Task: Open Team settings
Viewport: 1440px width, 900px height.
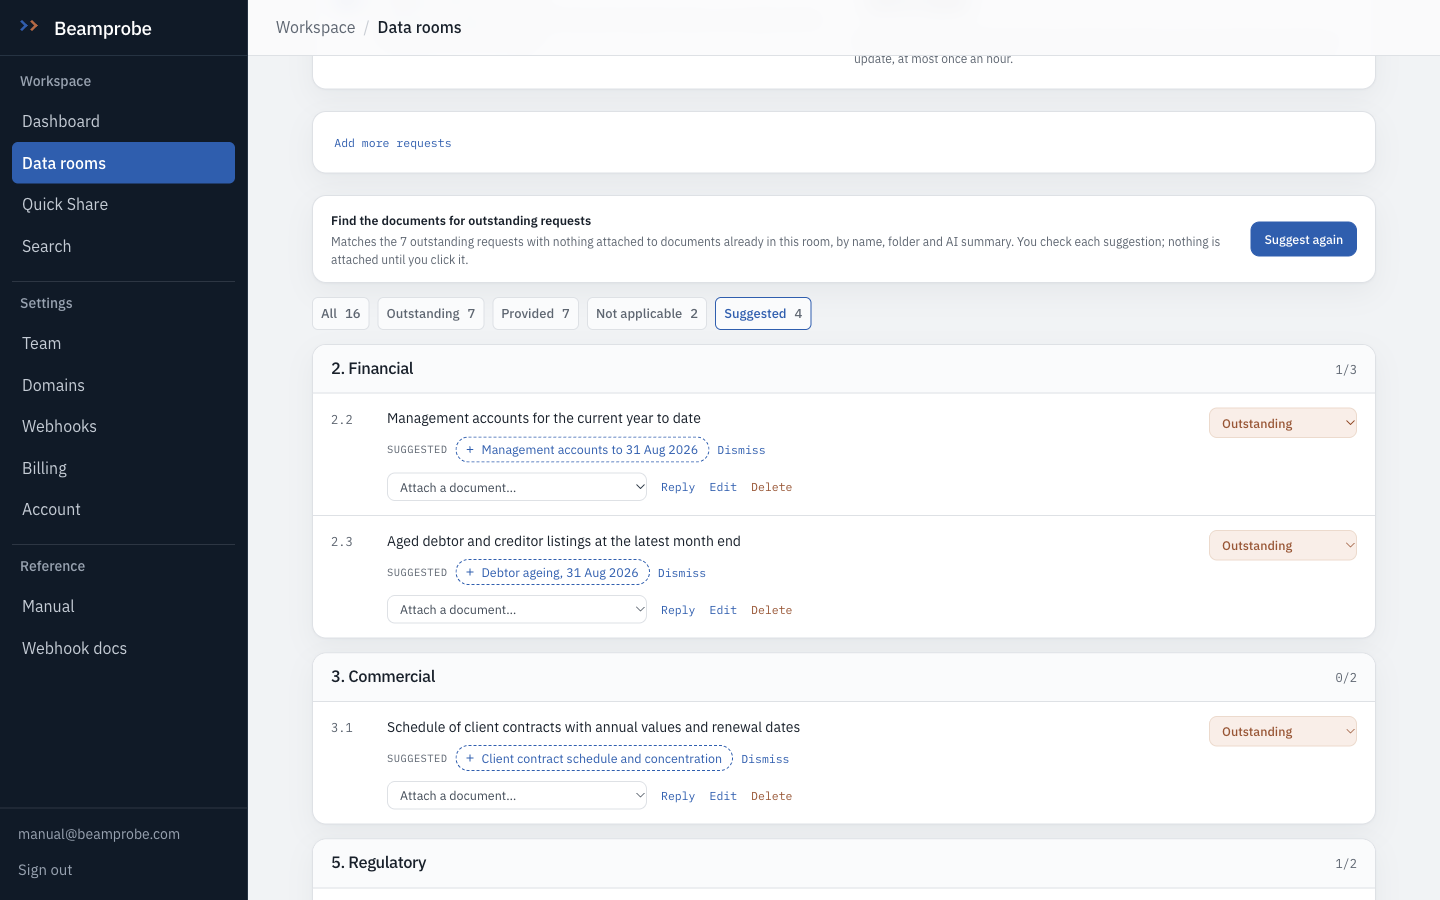Action: (123, 343)
